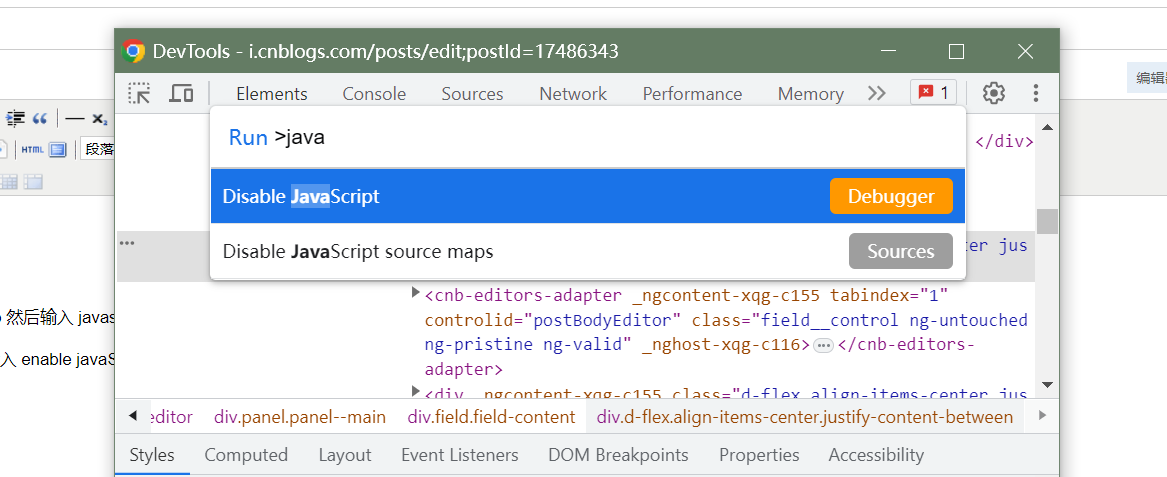The width and height of the screenshot is (1167, 477).
Task: Open the 段落 paragraph format dropdown
Action: pyautogui.click(x=97, y=150)
